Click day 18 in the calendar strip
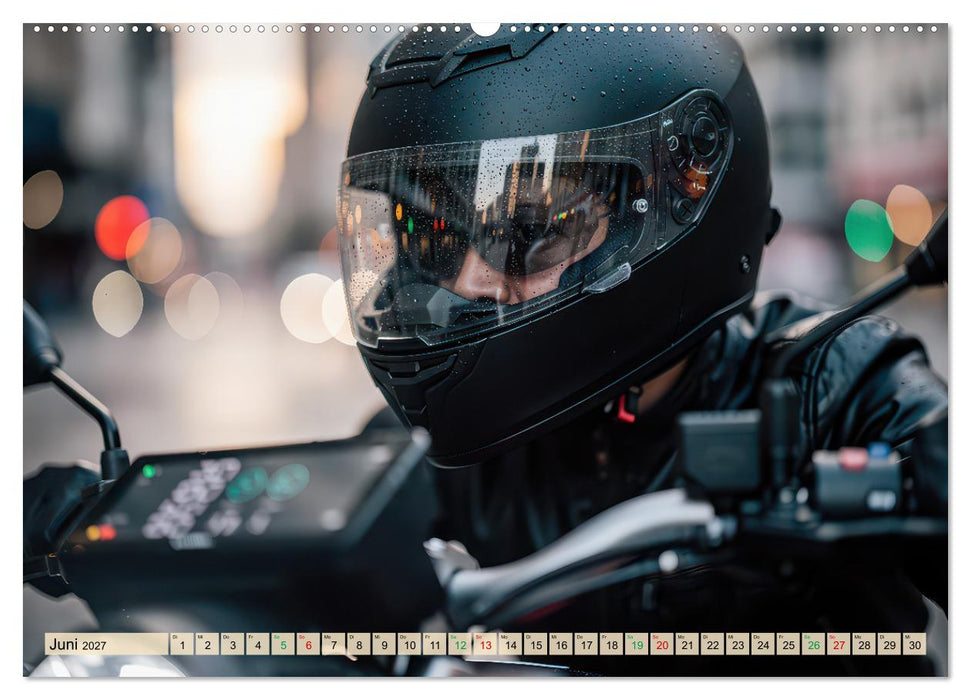This screenshot has width=971, height=700. [x=612, y=644]
